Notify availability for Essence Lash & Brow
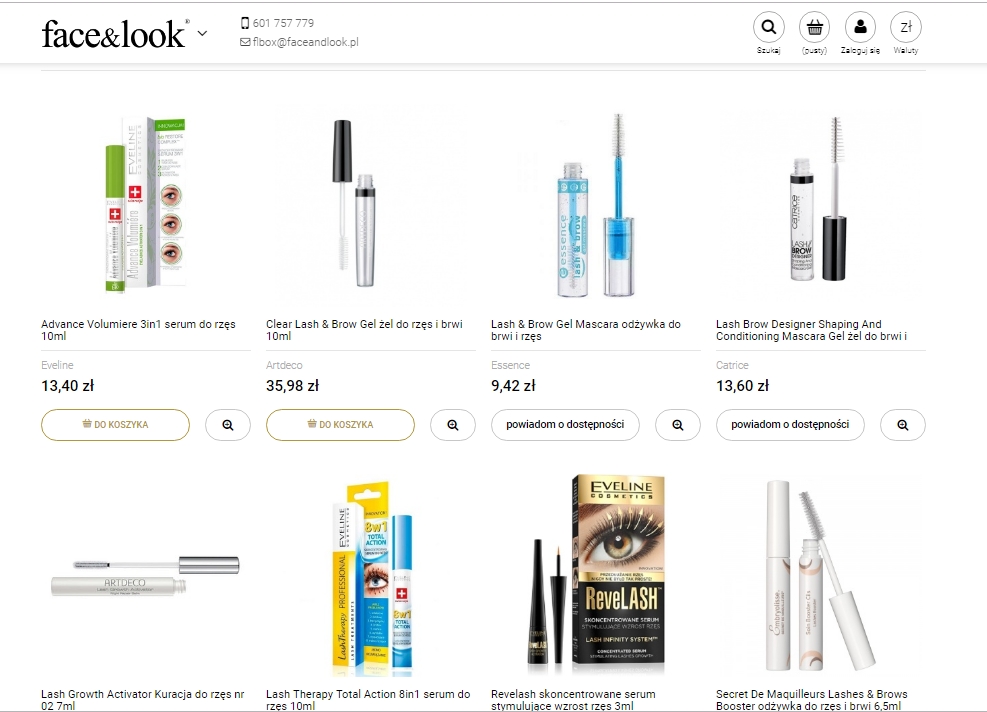The image size is (987, 712). tap(565, 425)
